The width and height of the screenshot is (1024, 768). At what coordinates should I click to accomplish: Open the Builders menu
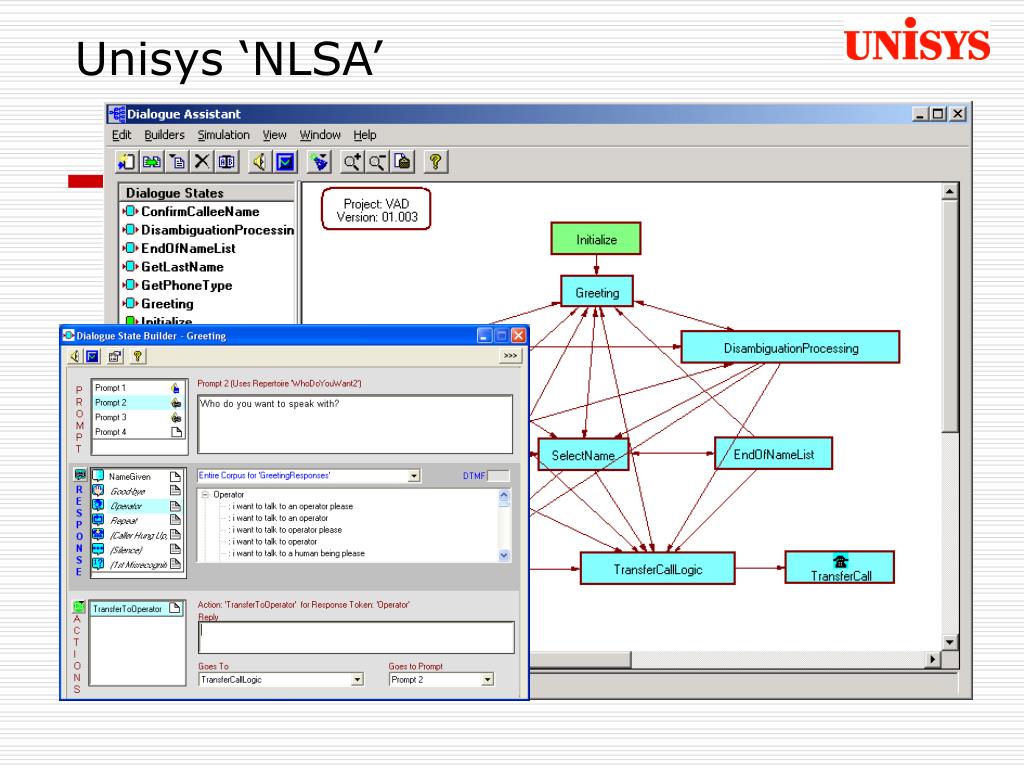click(x=165, y=135)
